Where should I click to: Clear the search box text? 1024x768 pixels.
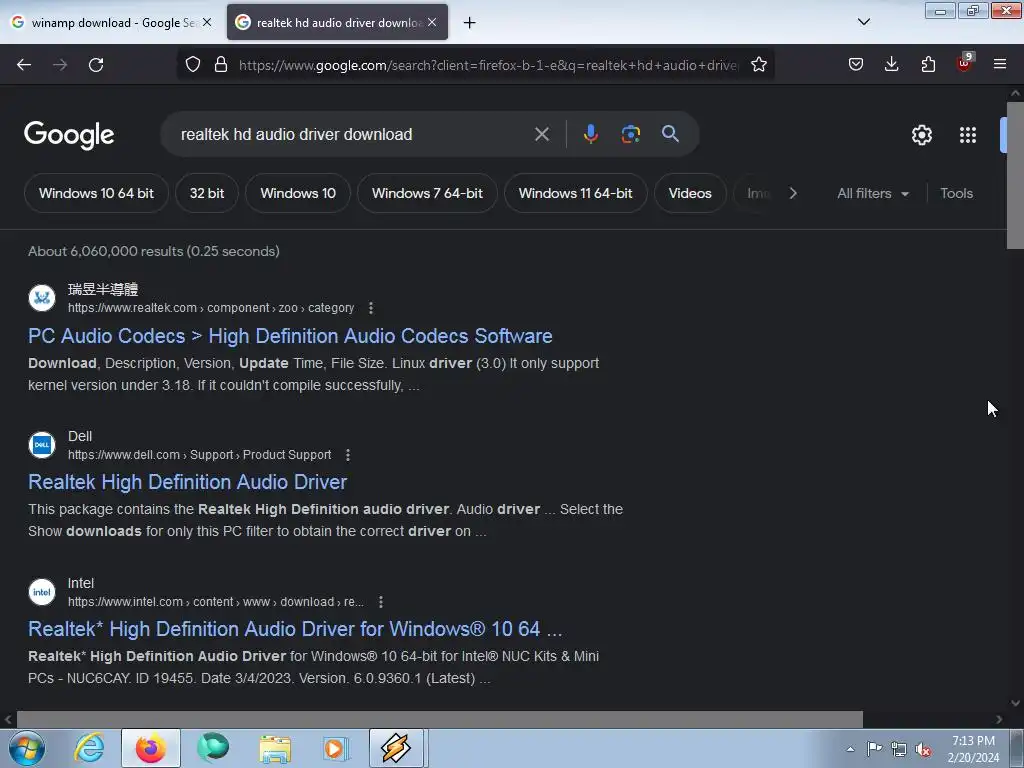[541, 135]
